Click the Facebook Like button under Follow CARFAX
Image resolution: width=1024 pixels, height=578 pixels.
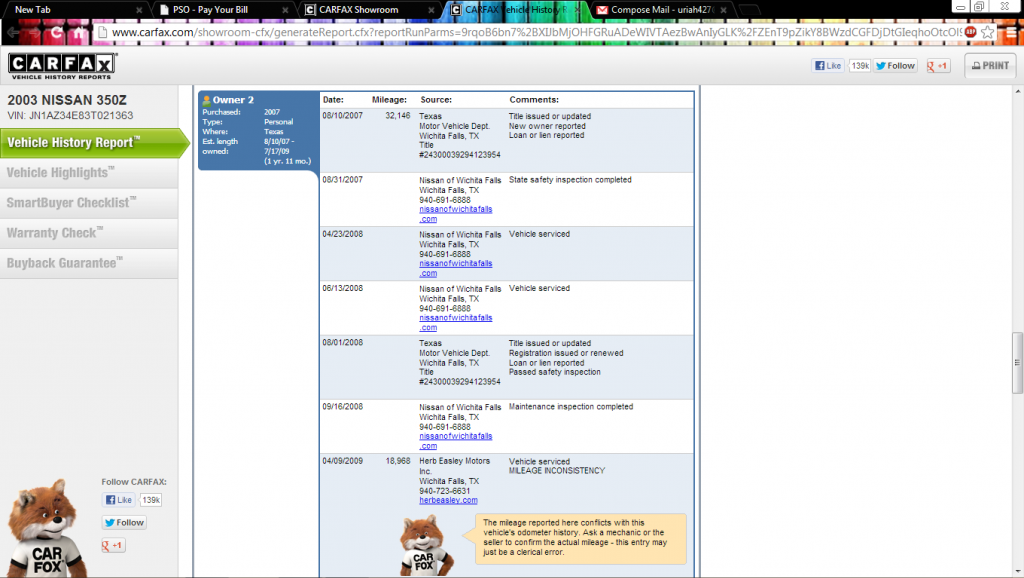tap(118, 500)
